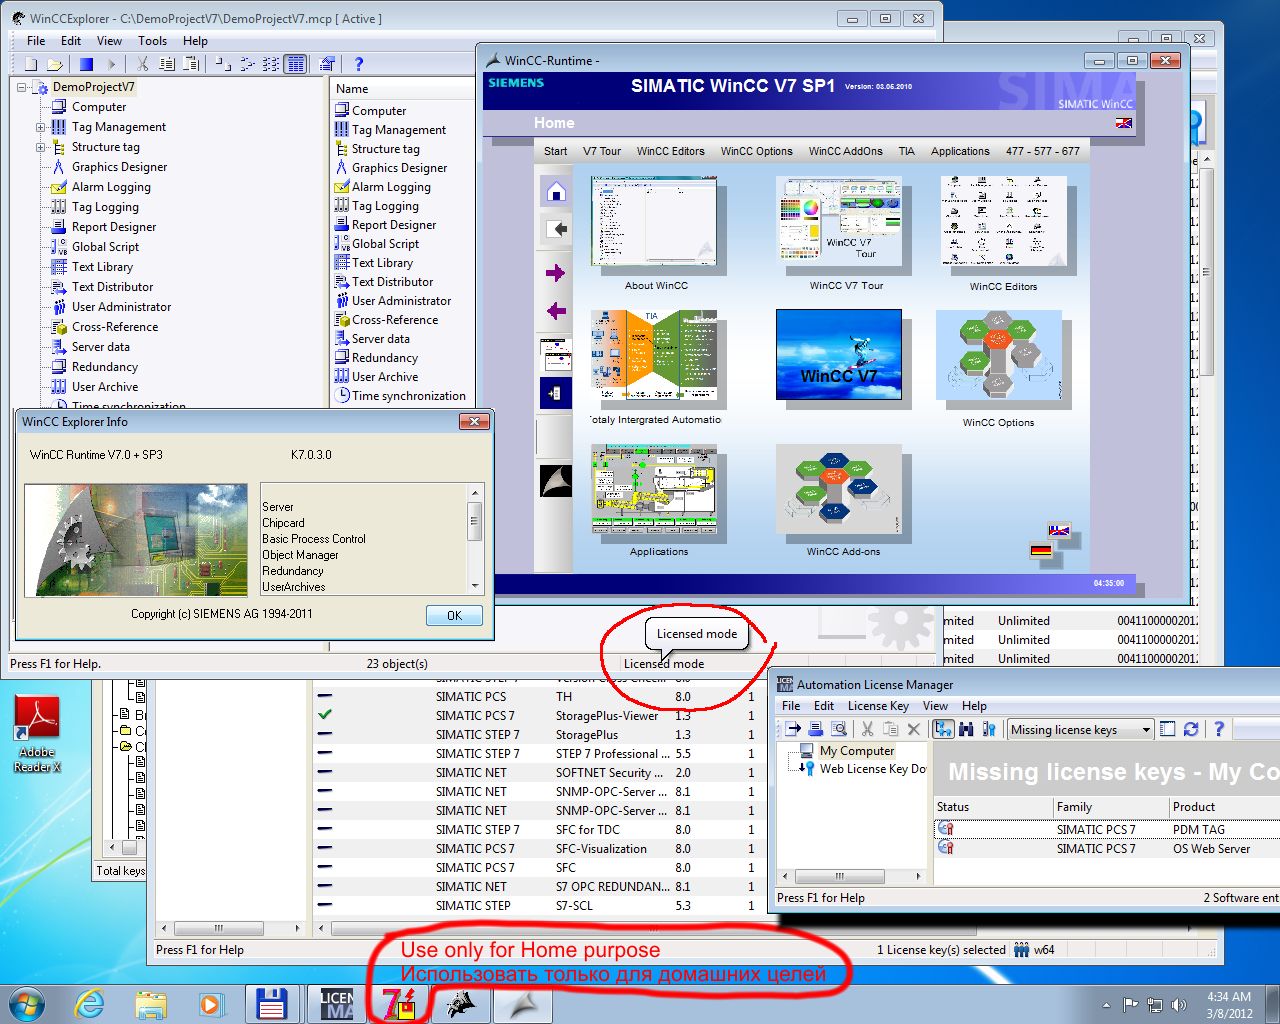Click Activate runtime play arrow in WinCCExplorer
1280x1024 pixels.
111,64
